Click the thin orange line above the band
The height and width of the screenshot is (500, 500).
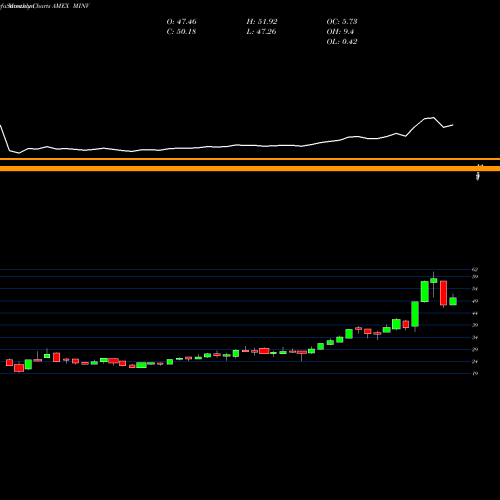click(x=250, y=159)
